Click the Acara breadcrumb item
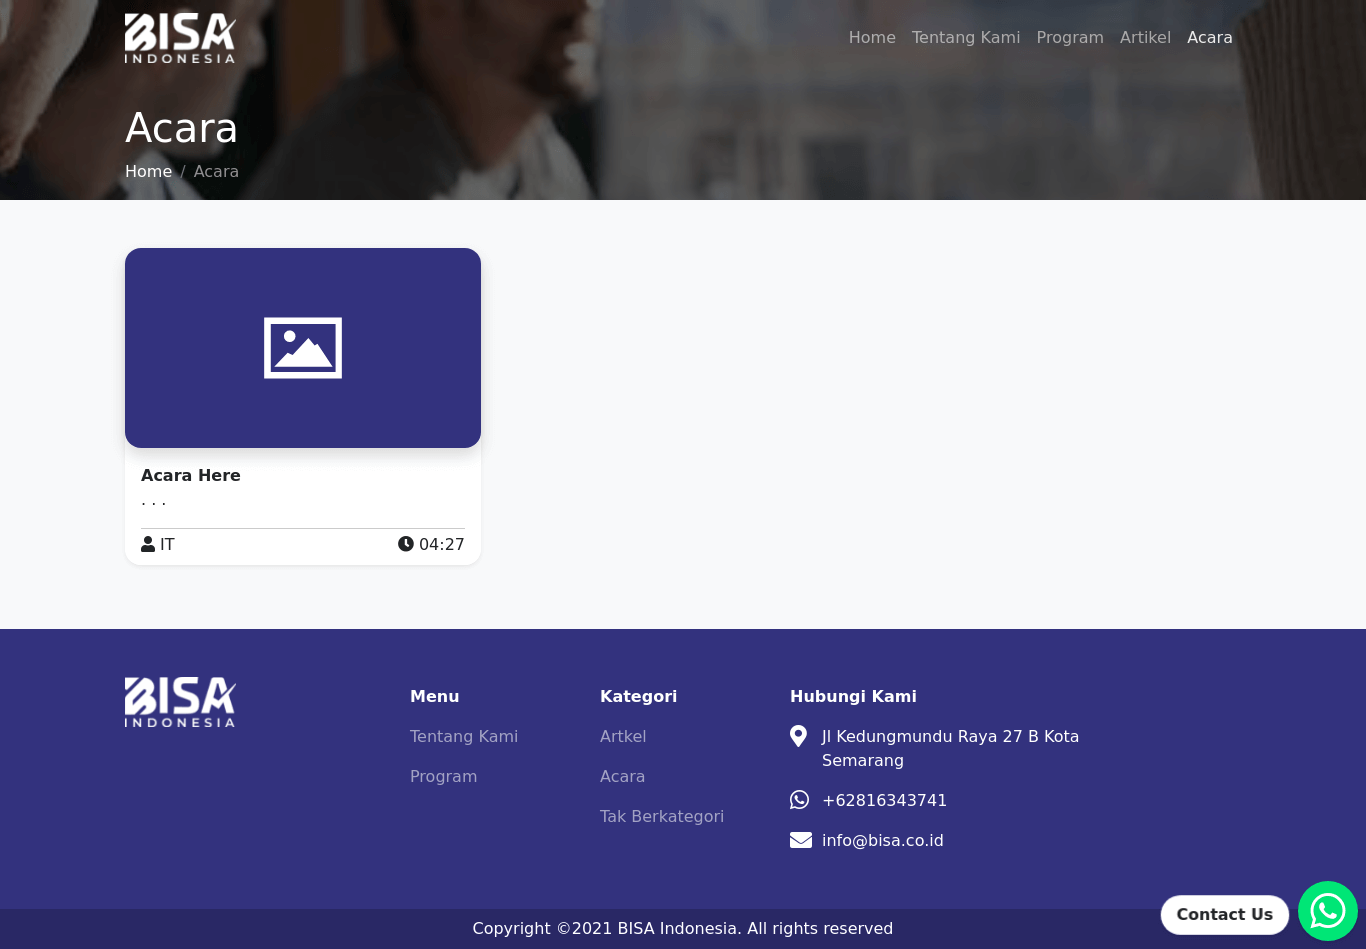 point(216,171)
